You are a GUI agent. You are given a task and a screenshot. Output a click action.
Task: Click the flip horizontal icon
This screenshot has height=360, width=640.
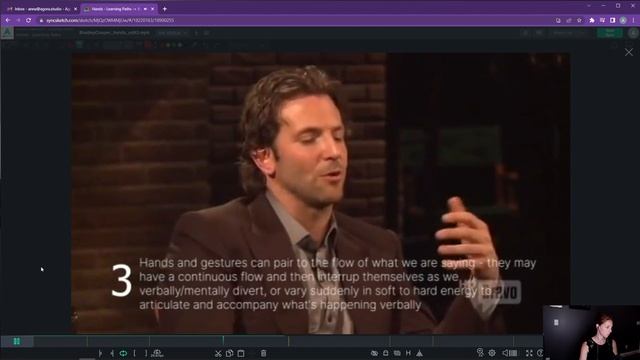[x=408, y=353]
